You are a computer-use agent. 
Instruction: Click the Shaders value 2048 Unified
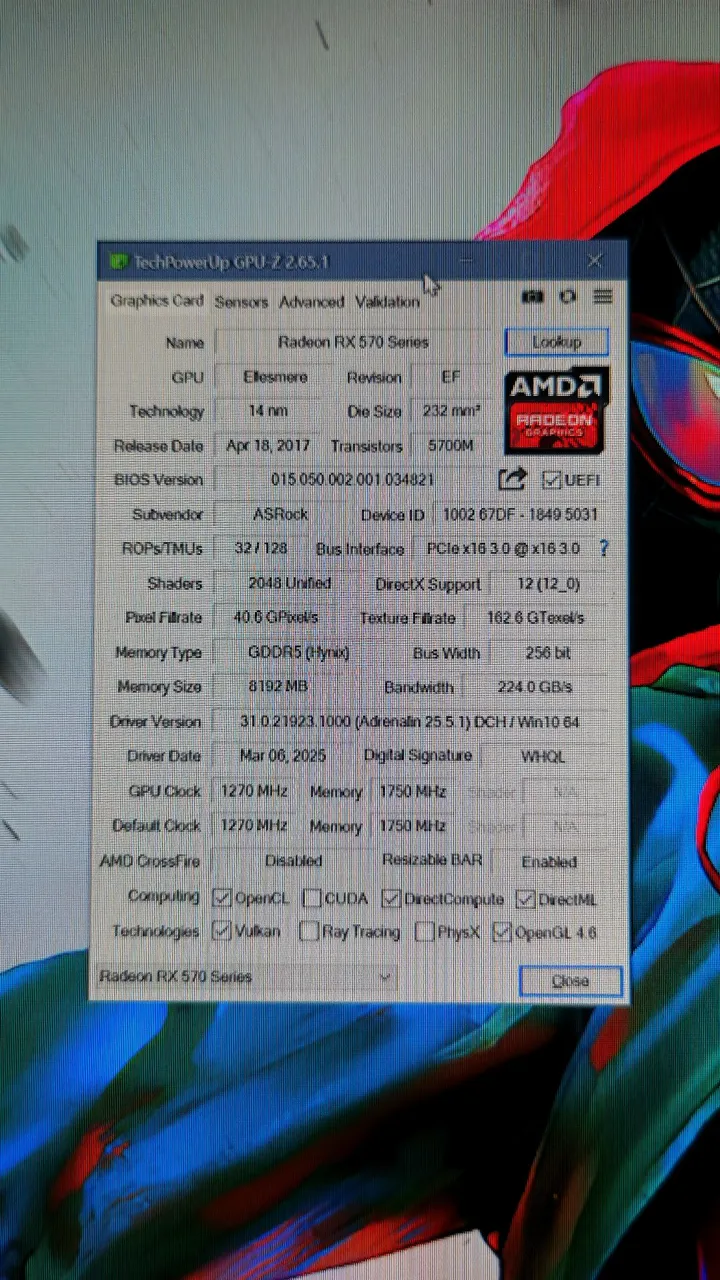[289, 583]
